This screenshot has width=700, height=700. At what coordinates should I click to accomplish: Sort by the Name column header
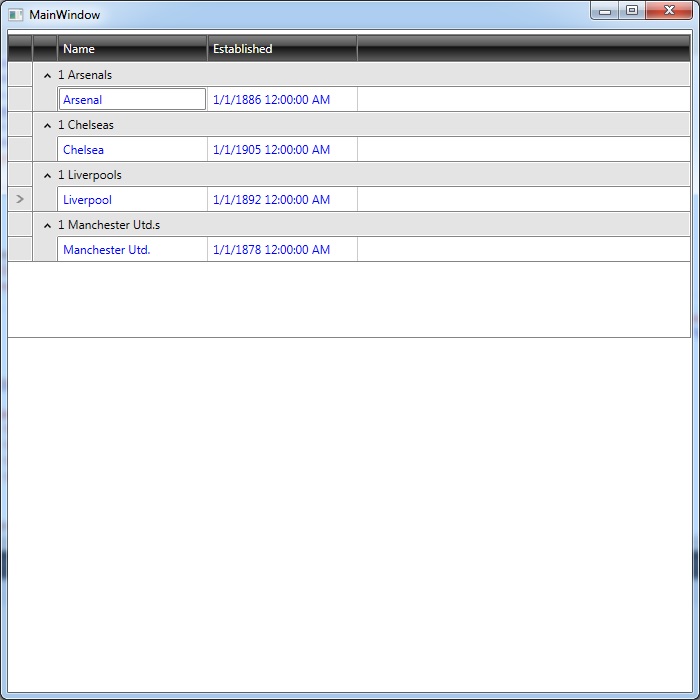coord(132,49)
